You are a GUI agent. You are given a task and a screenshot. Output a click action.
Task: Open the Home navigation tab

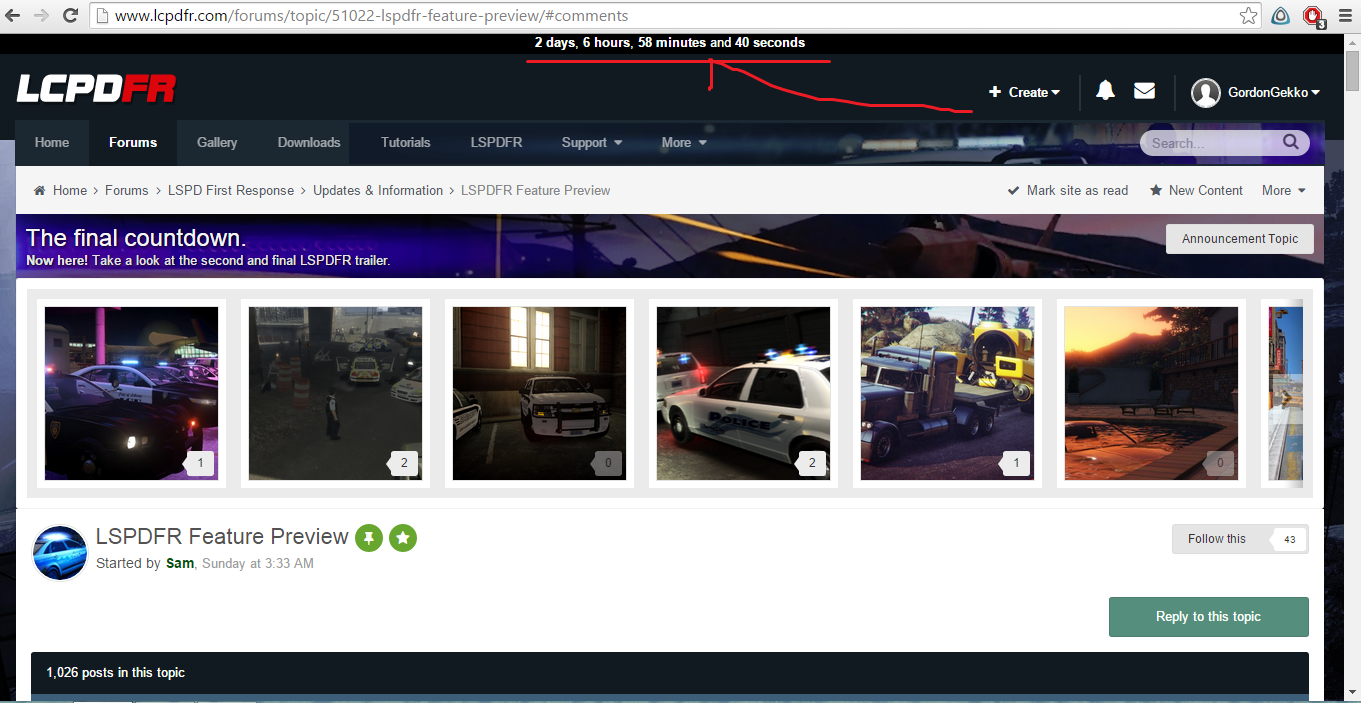point(52,142)
